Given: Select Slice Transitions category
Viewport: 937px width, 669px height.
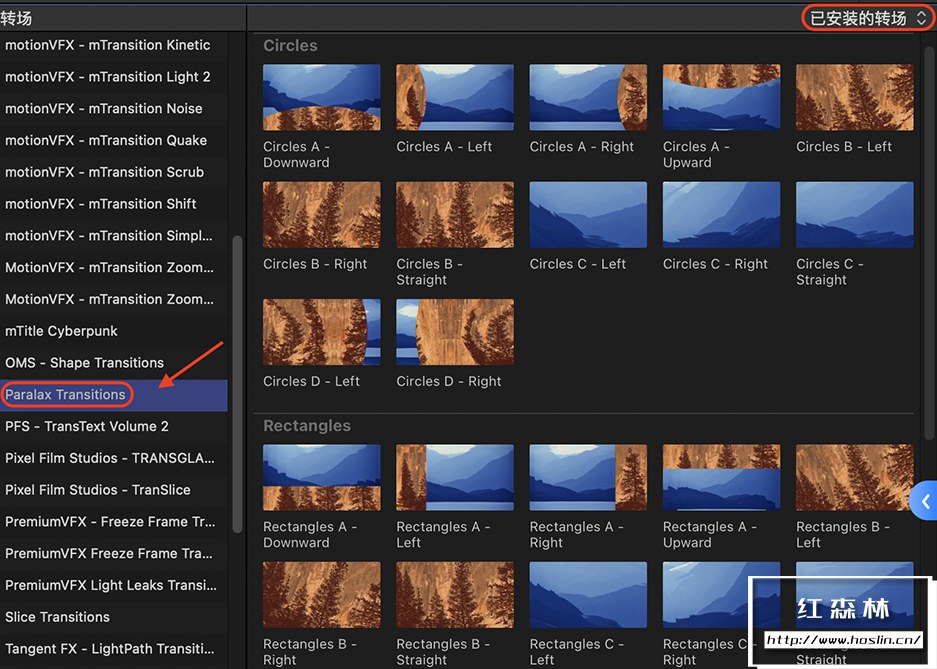Looking at the screenshot, I should (114, 616).
